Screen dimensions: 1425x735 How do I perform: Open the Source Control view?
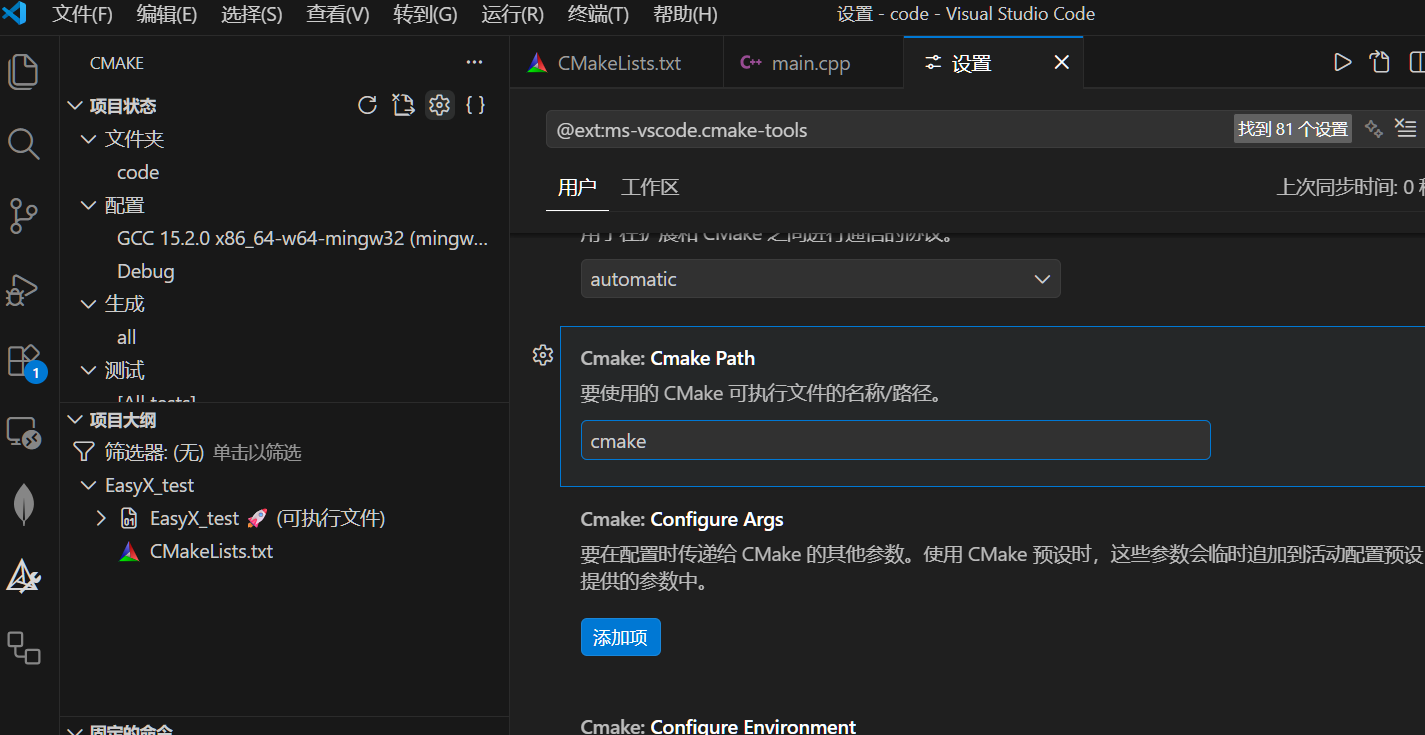(23, 216)
